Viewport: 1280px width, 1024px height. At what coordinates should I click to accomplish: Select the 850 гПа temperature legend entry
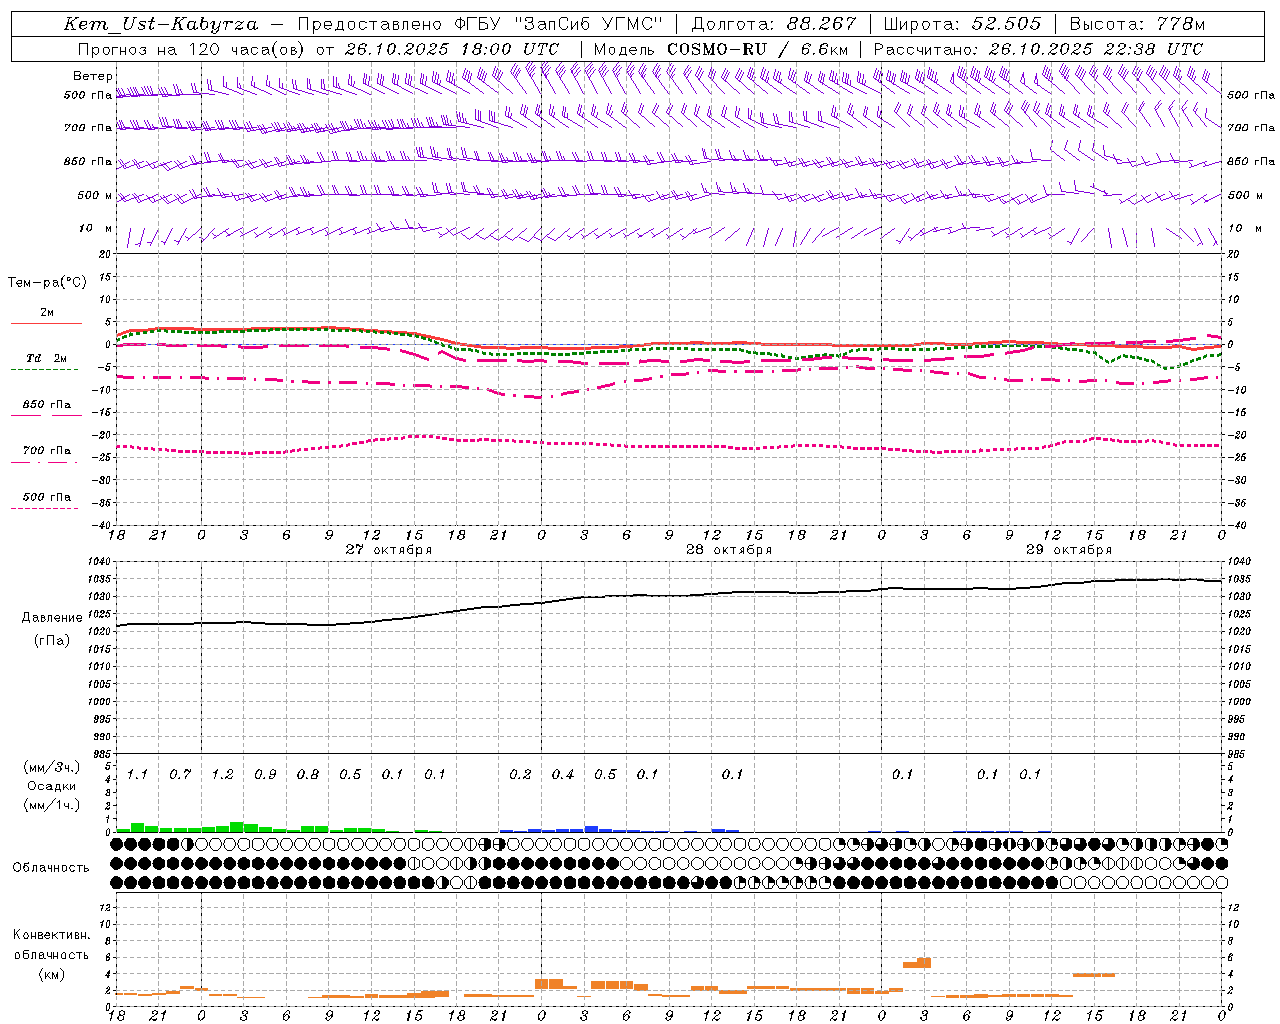(46, 408)
